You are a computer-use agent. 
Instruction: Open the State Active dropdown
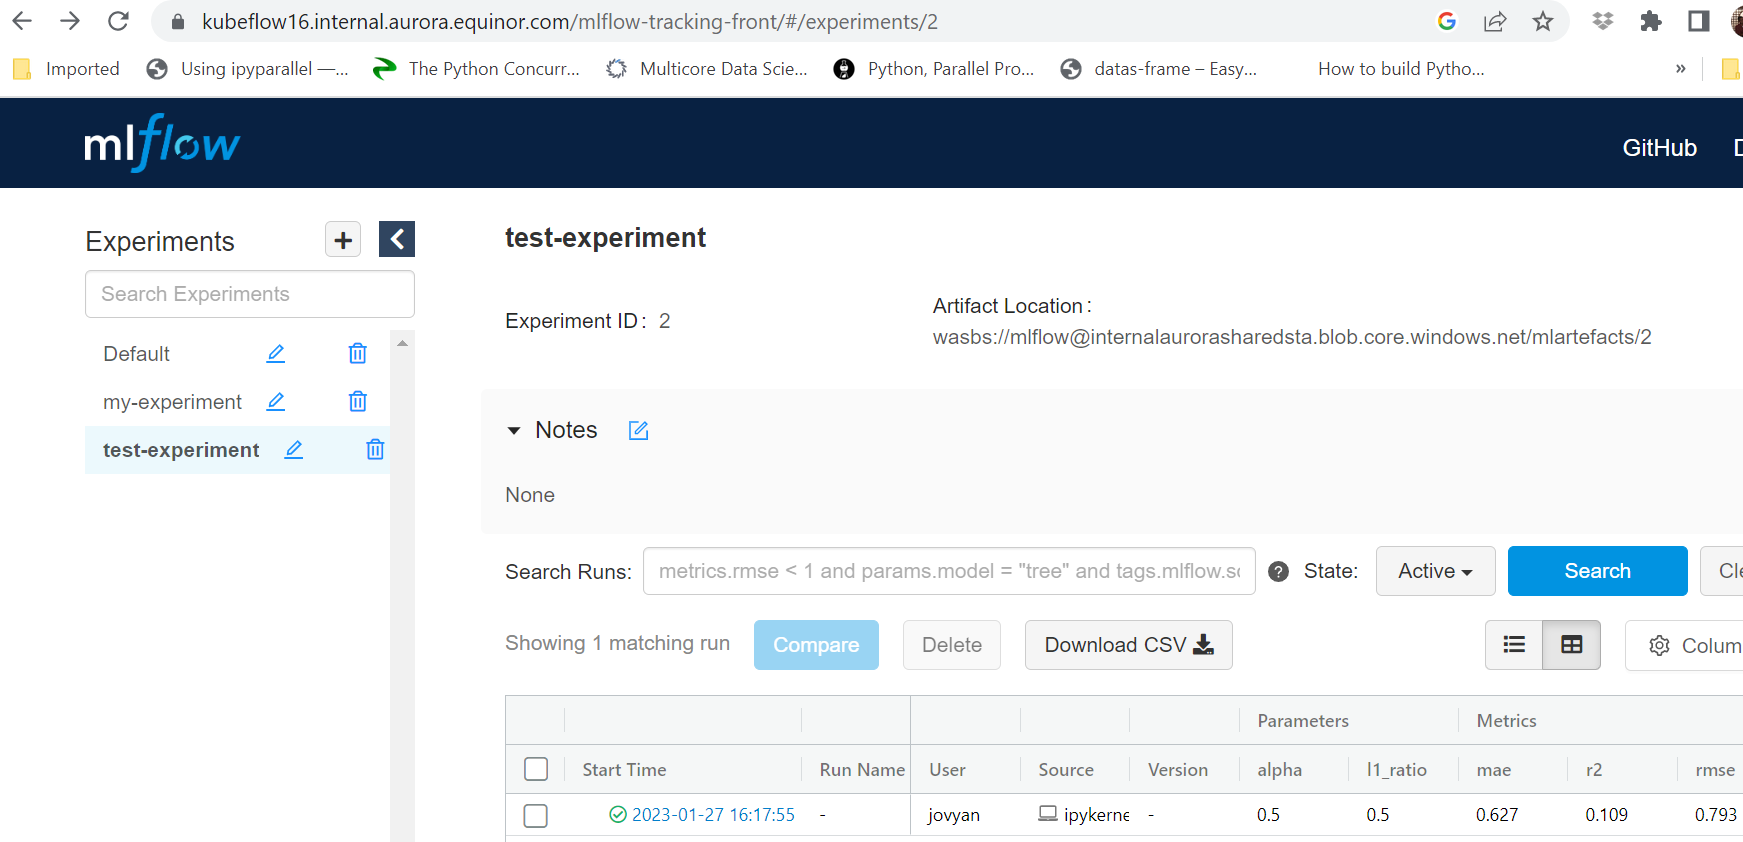pyautogui.click(x=1435, y=571)
